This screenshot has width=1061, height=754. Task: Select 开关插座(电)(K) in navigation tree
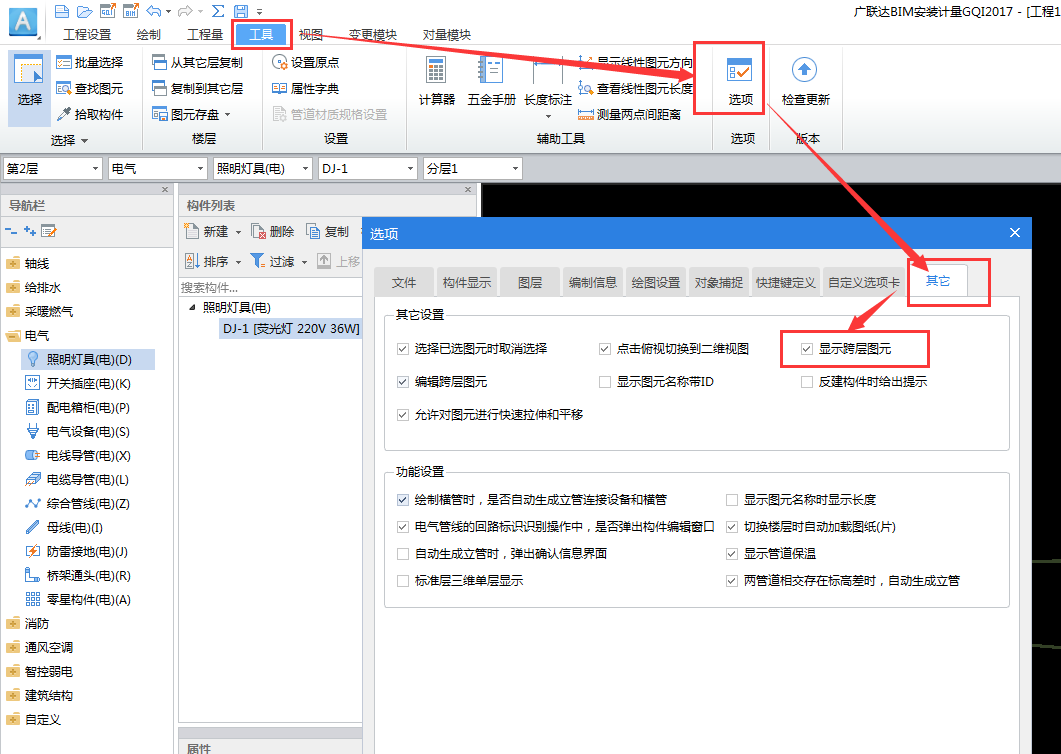[78, 384]
